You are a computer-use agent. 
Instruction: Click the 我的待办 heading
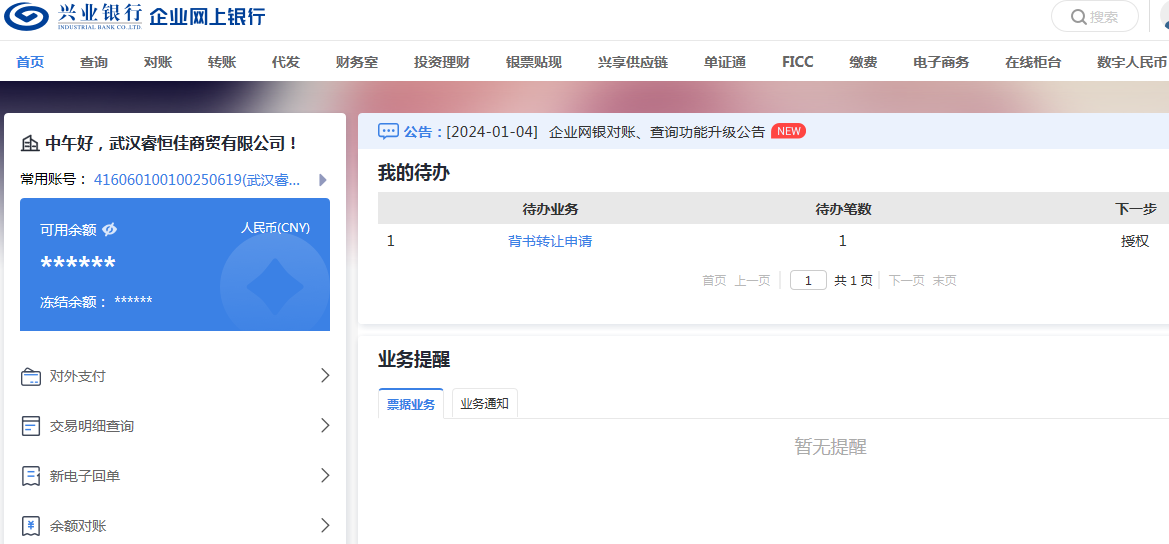tap(414, 174)
